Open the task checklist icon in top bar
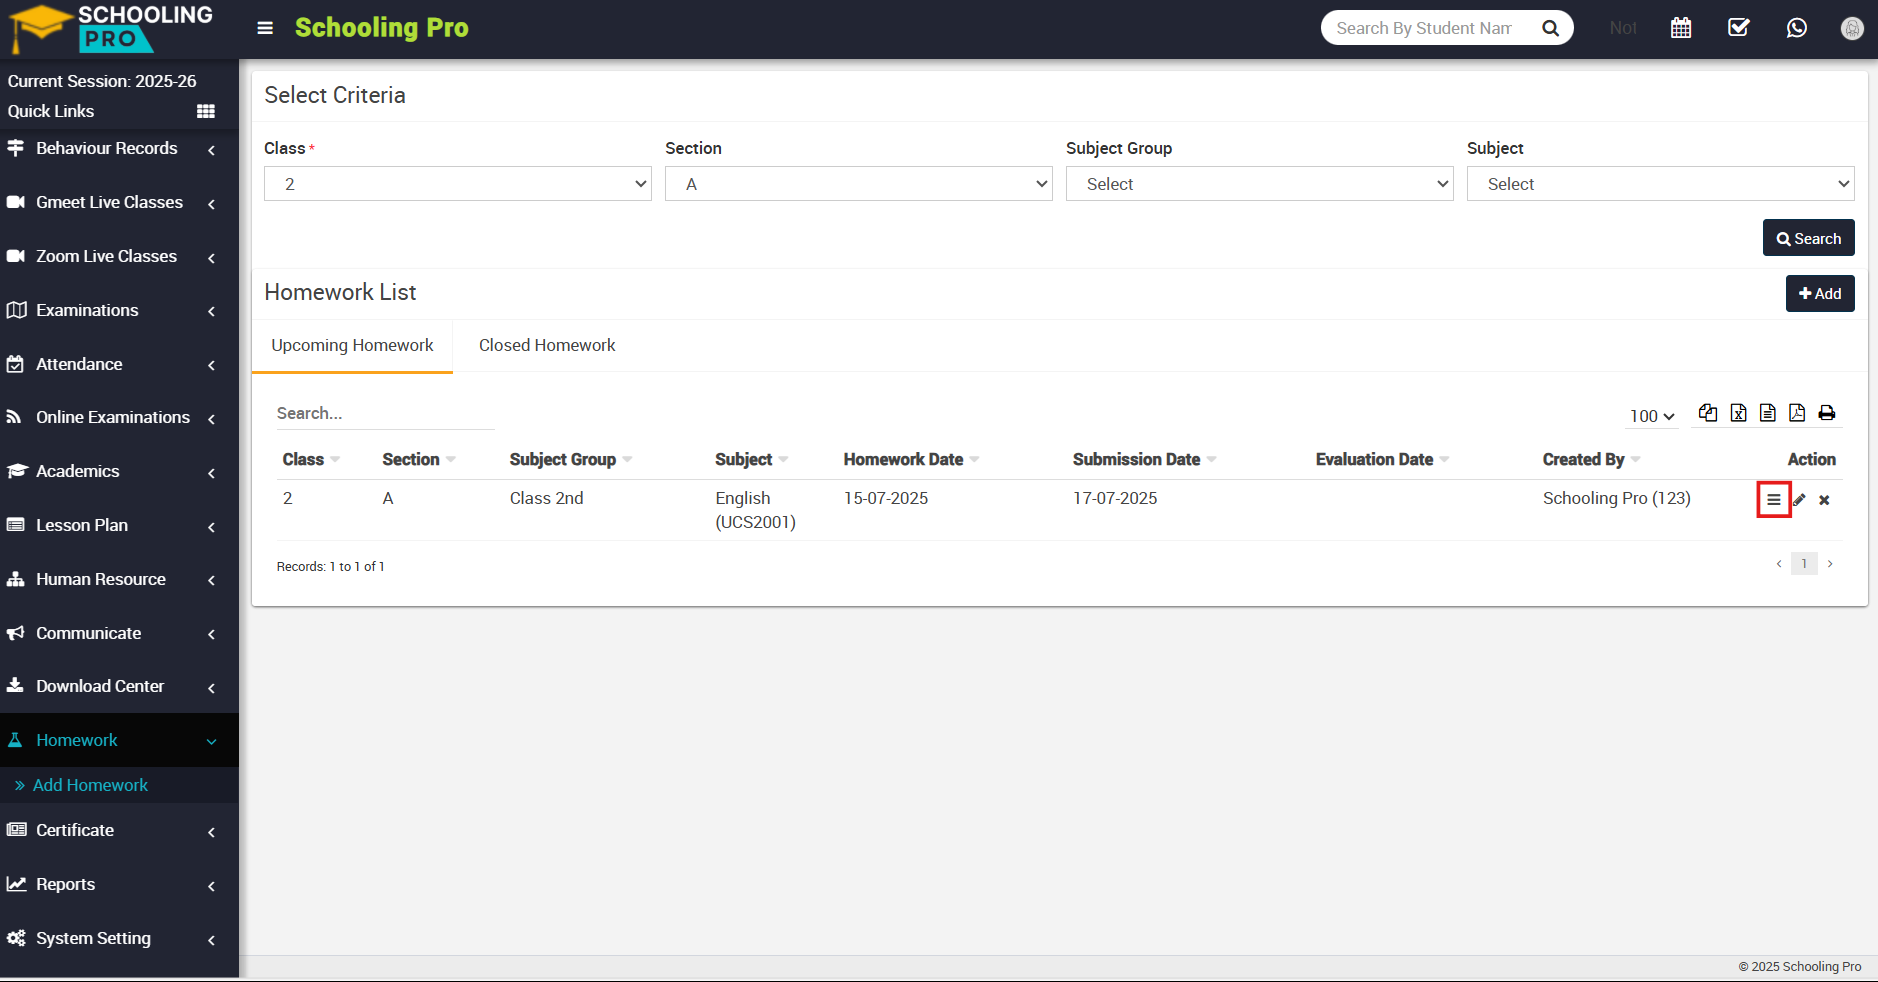 point(1739,28)
